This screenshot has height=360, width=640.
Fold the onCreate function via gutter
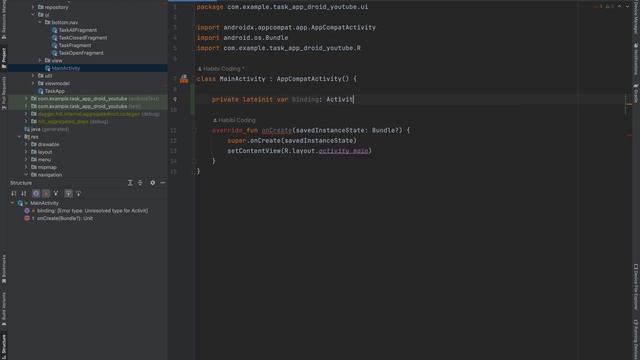tap(194, 131)
